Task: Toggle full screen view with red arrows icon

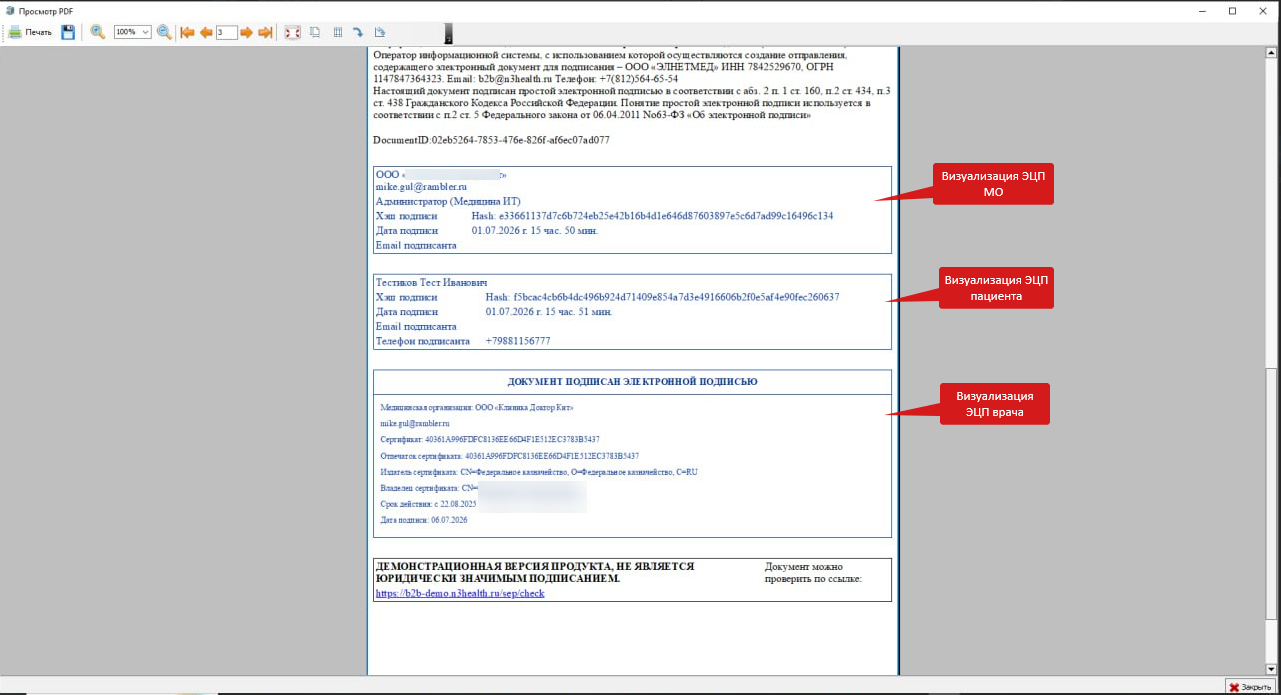Action: click(293, 32)
